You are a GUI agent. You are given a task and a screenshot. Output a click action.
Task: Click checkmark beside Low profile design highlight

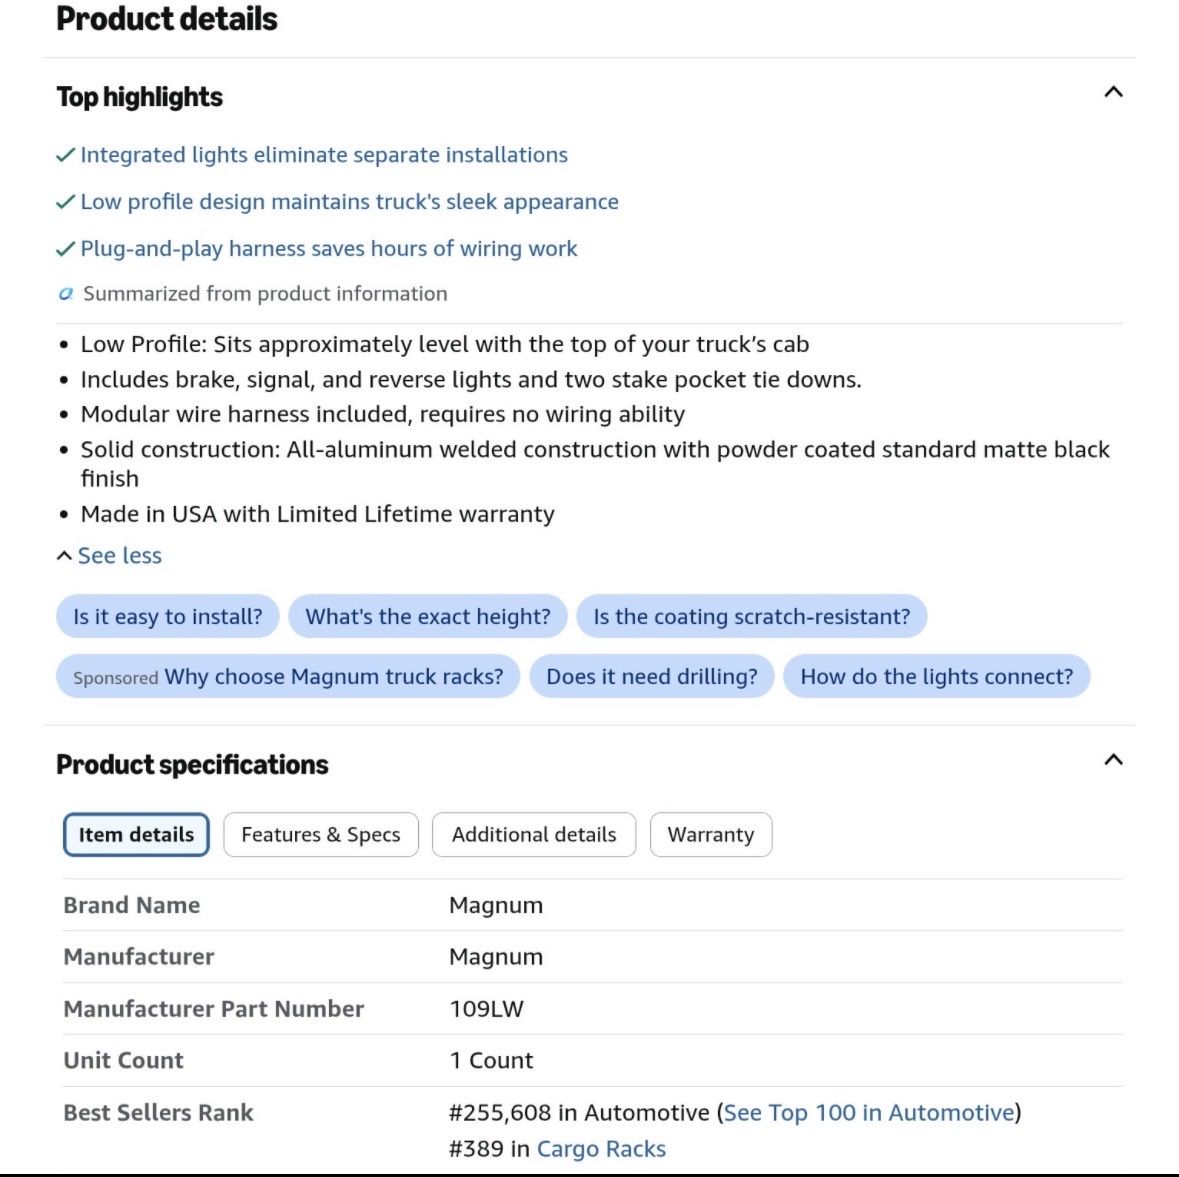(65, 202)
